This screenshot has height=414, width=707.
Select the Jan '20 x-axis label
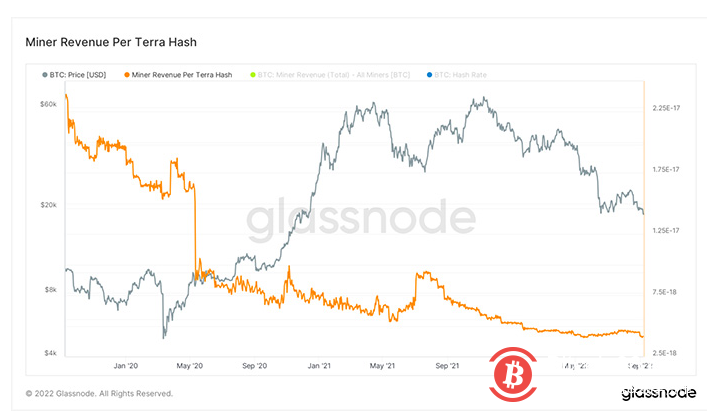pos(126,366)
